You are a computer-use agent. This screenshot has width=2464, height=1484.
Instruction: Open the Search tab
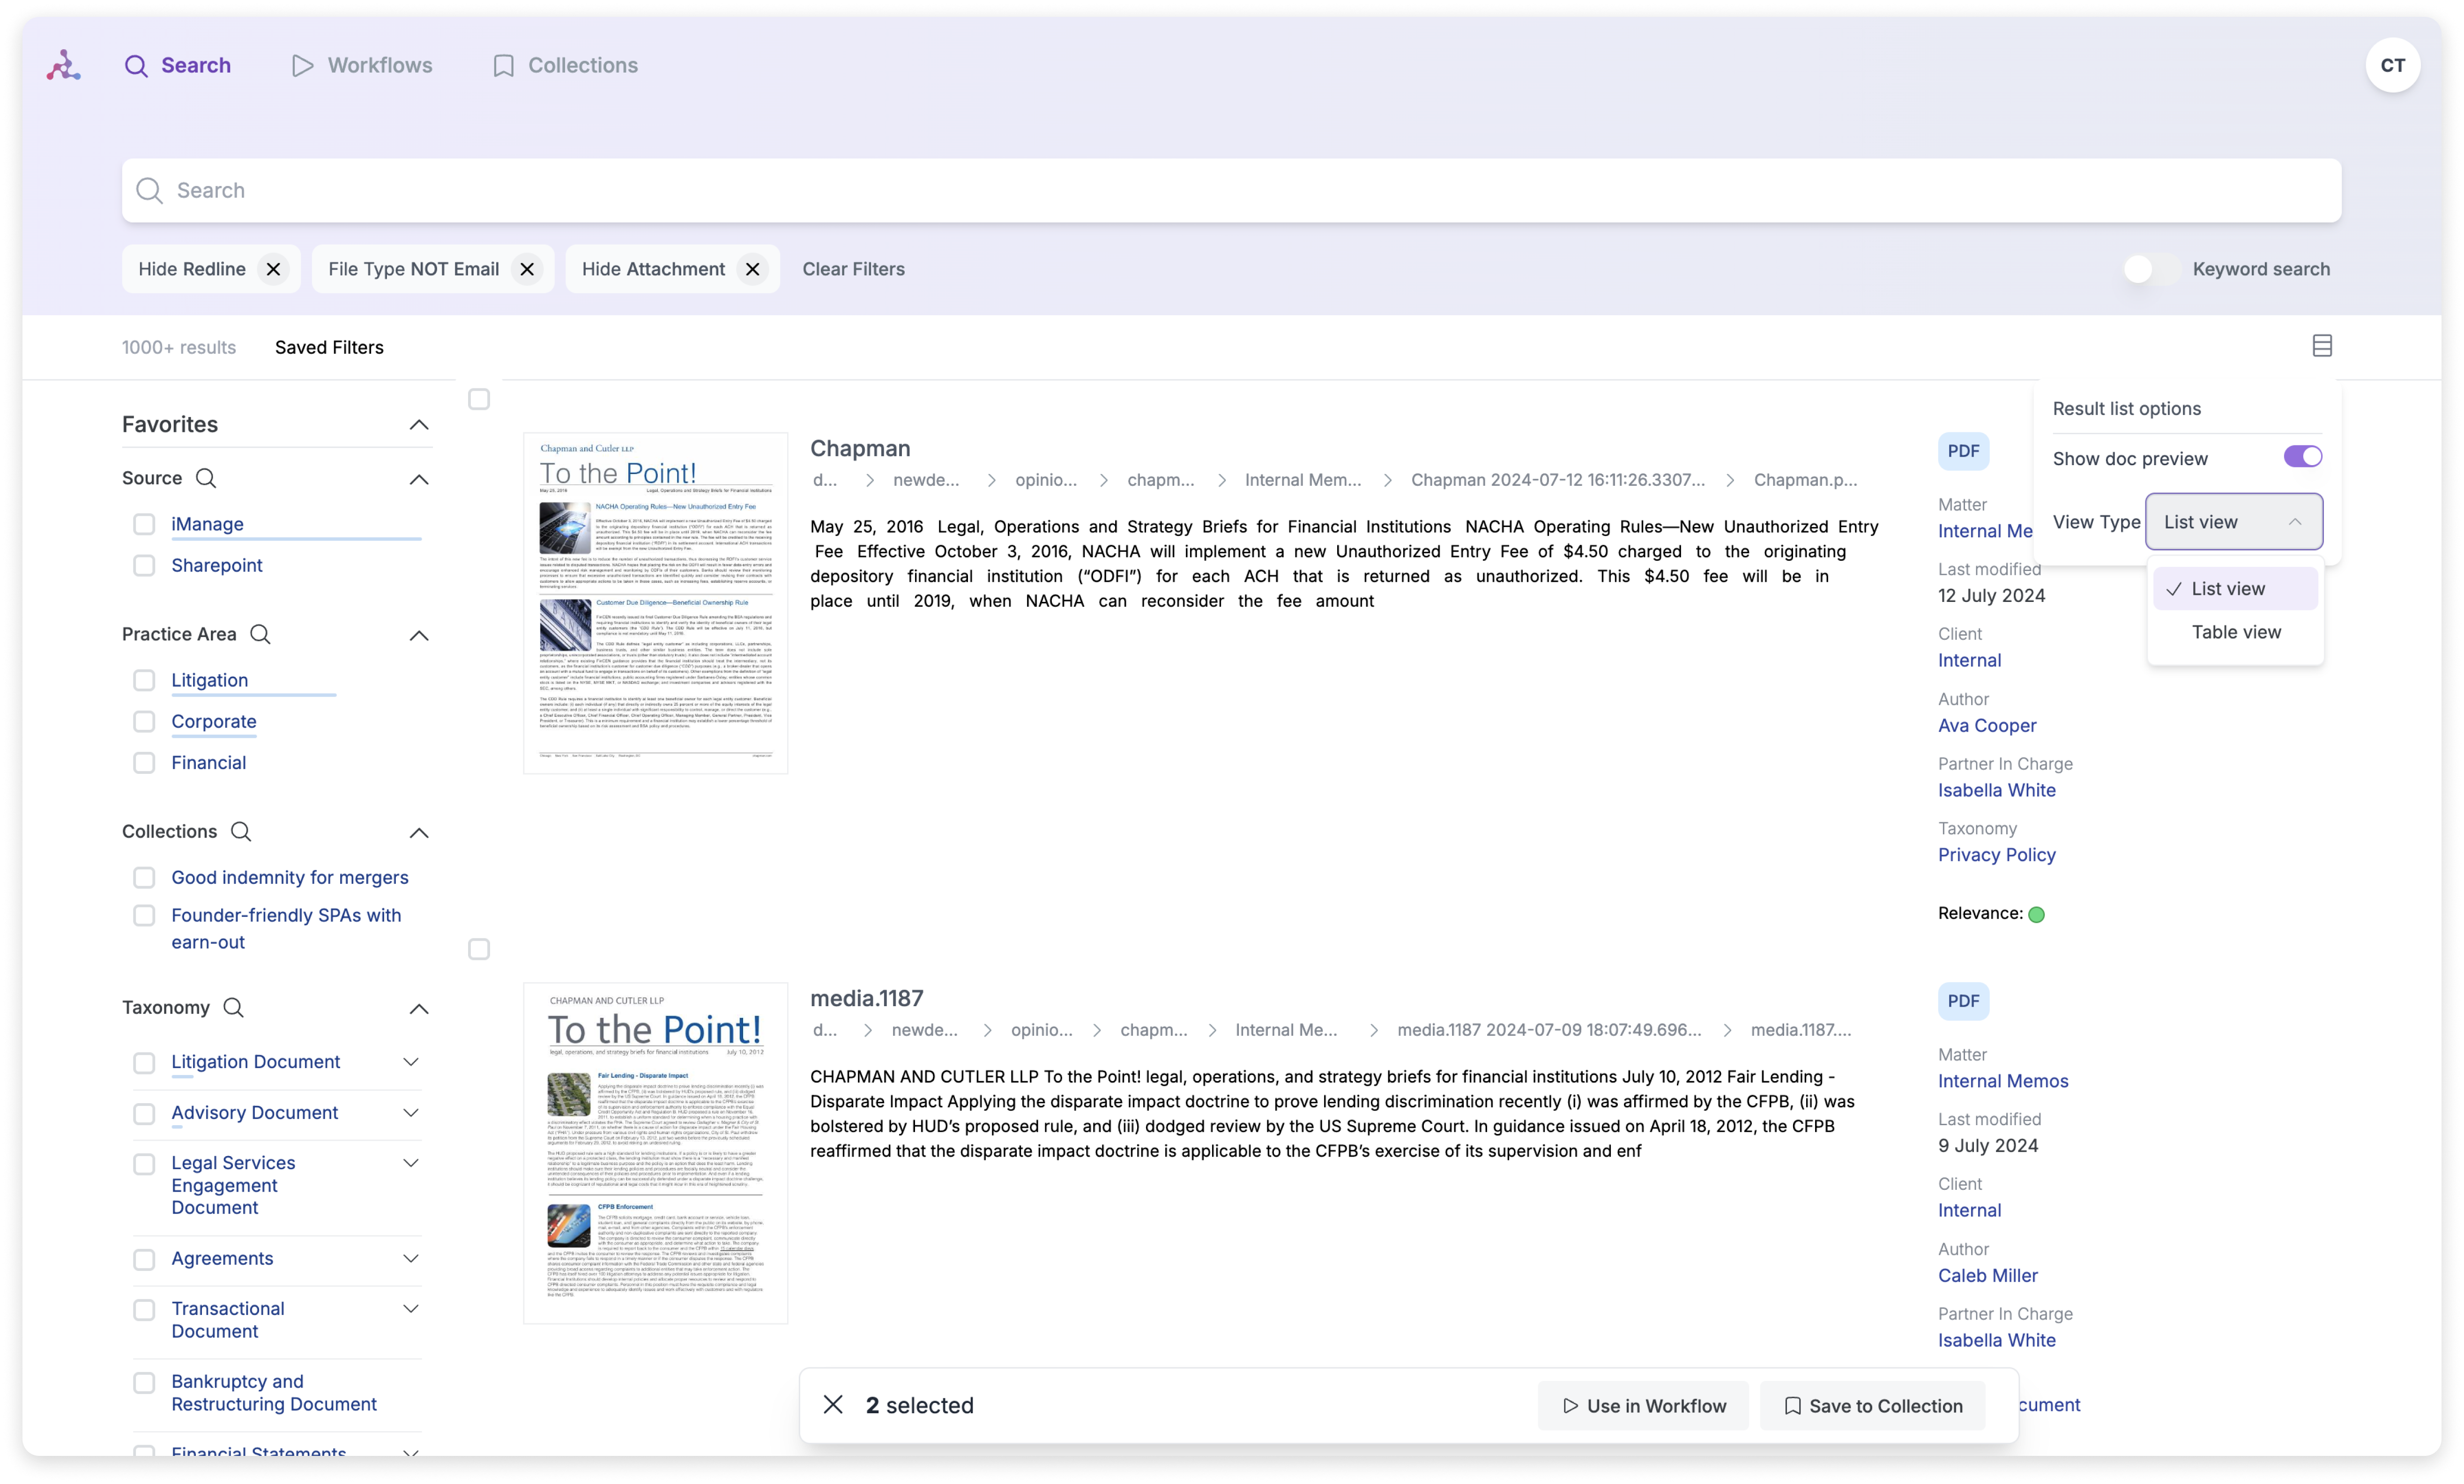(177, 65)
